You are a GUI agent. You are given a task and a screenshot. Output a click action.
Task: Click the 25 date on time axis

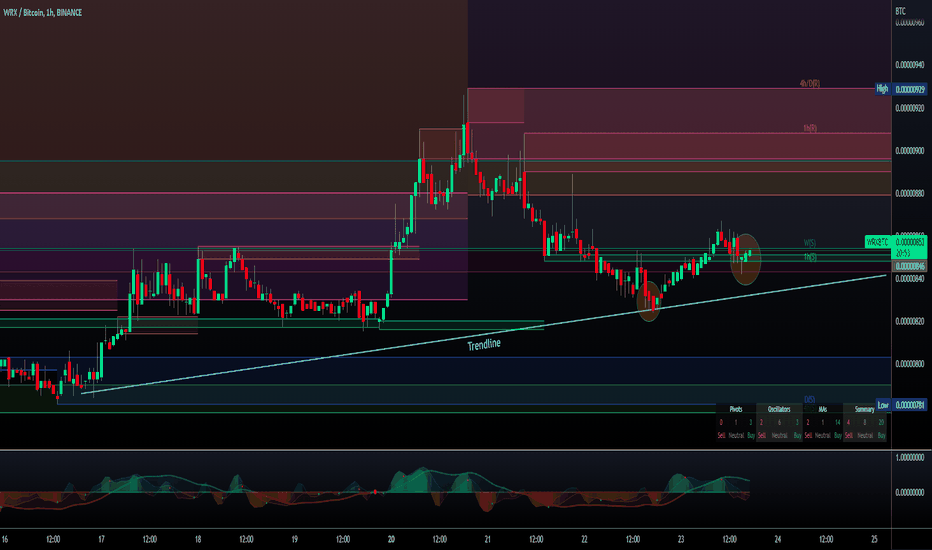click(x=874, y=539)
